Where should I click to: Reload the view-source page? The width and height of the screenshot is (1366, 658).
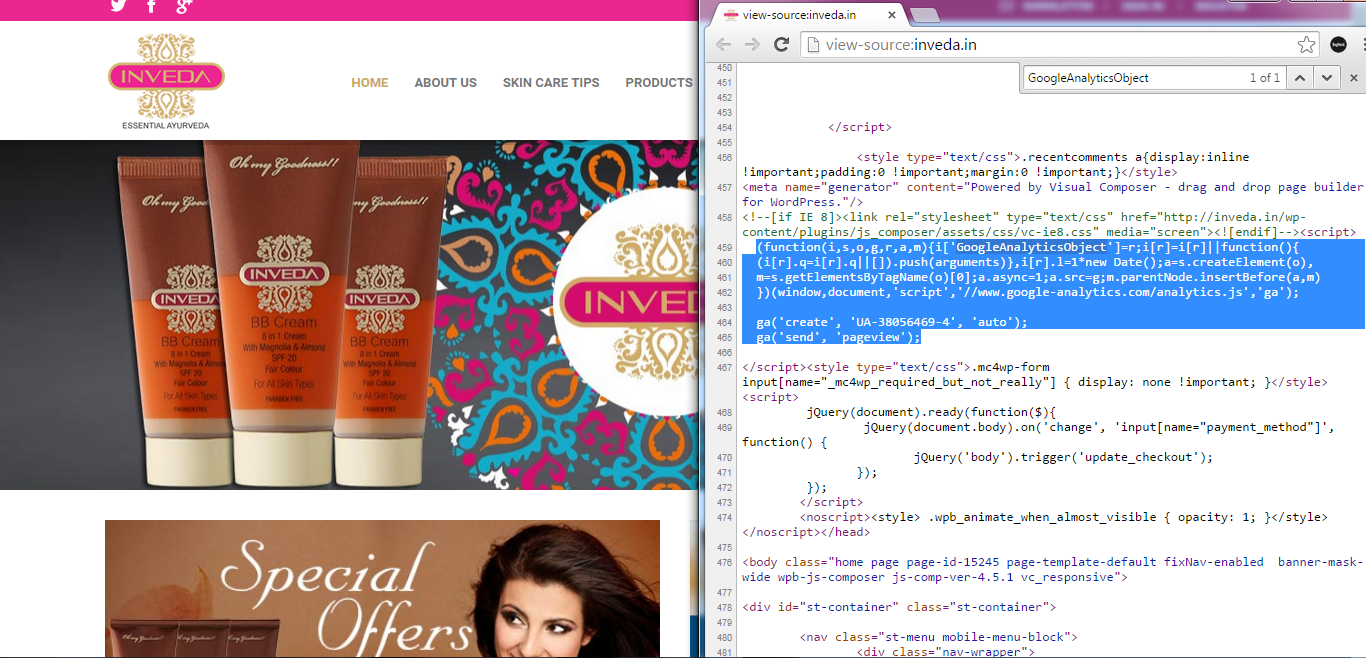(x=782, y=45)
